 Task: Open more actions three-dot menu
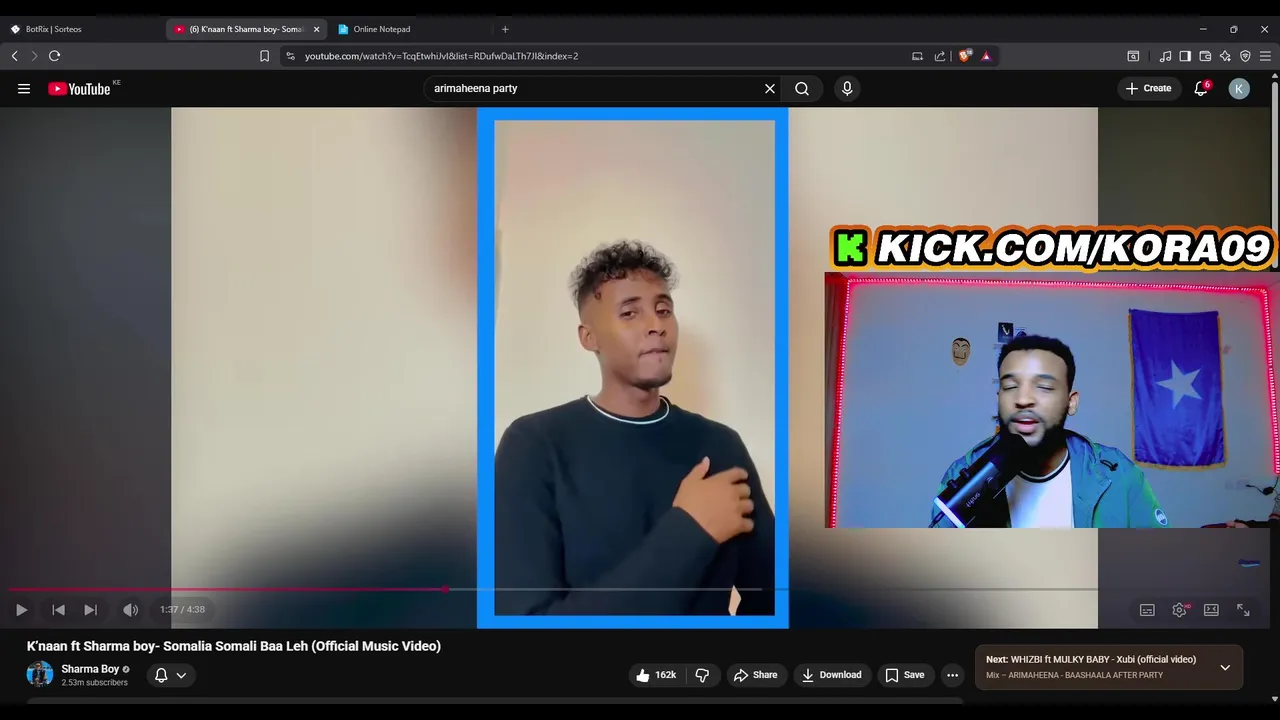953,675
